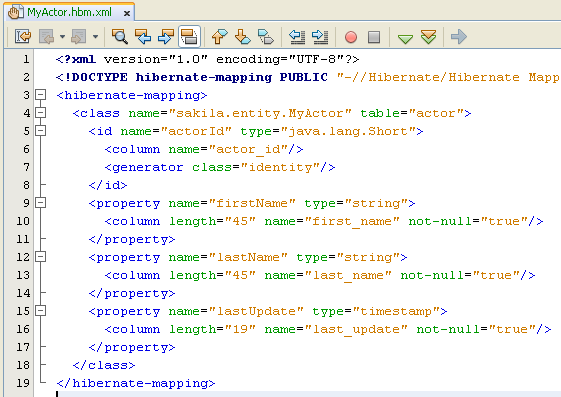Collapse the hibernate-mapping fold on line 3
Viewport: 561px width, 397px height.
[x=41, y=95]
